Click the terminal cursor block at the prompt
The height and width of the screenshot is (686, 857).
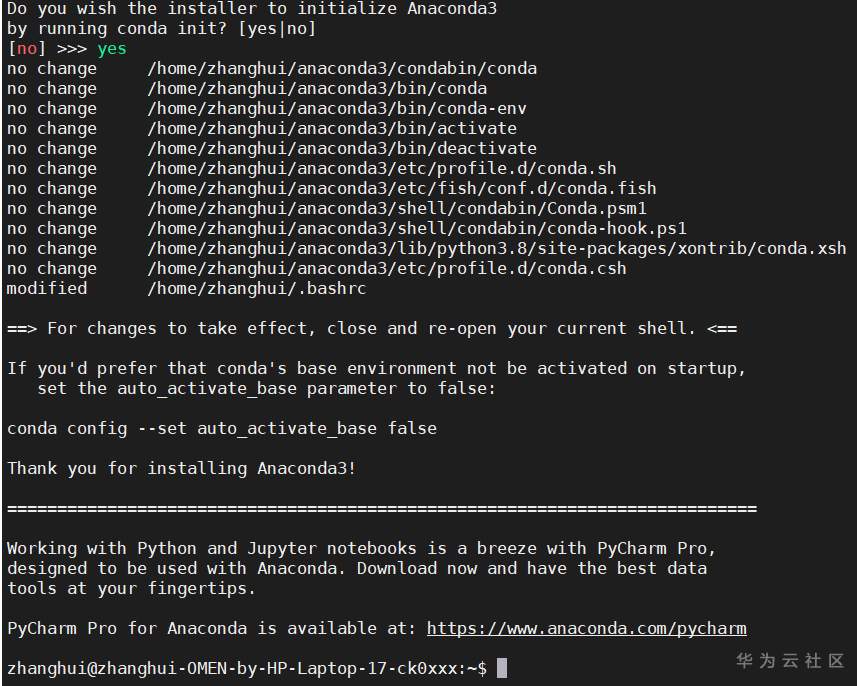pyautogui.click(x=502, y=668)
